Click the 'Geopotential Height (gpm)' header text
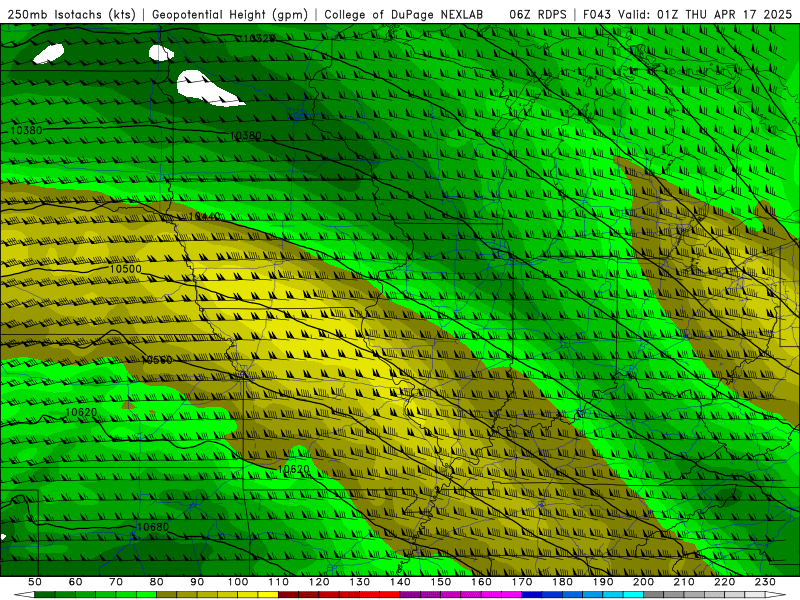The image size is (800, 600). pos(230,14)
